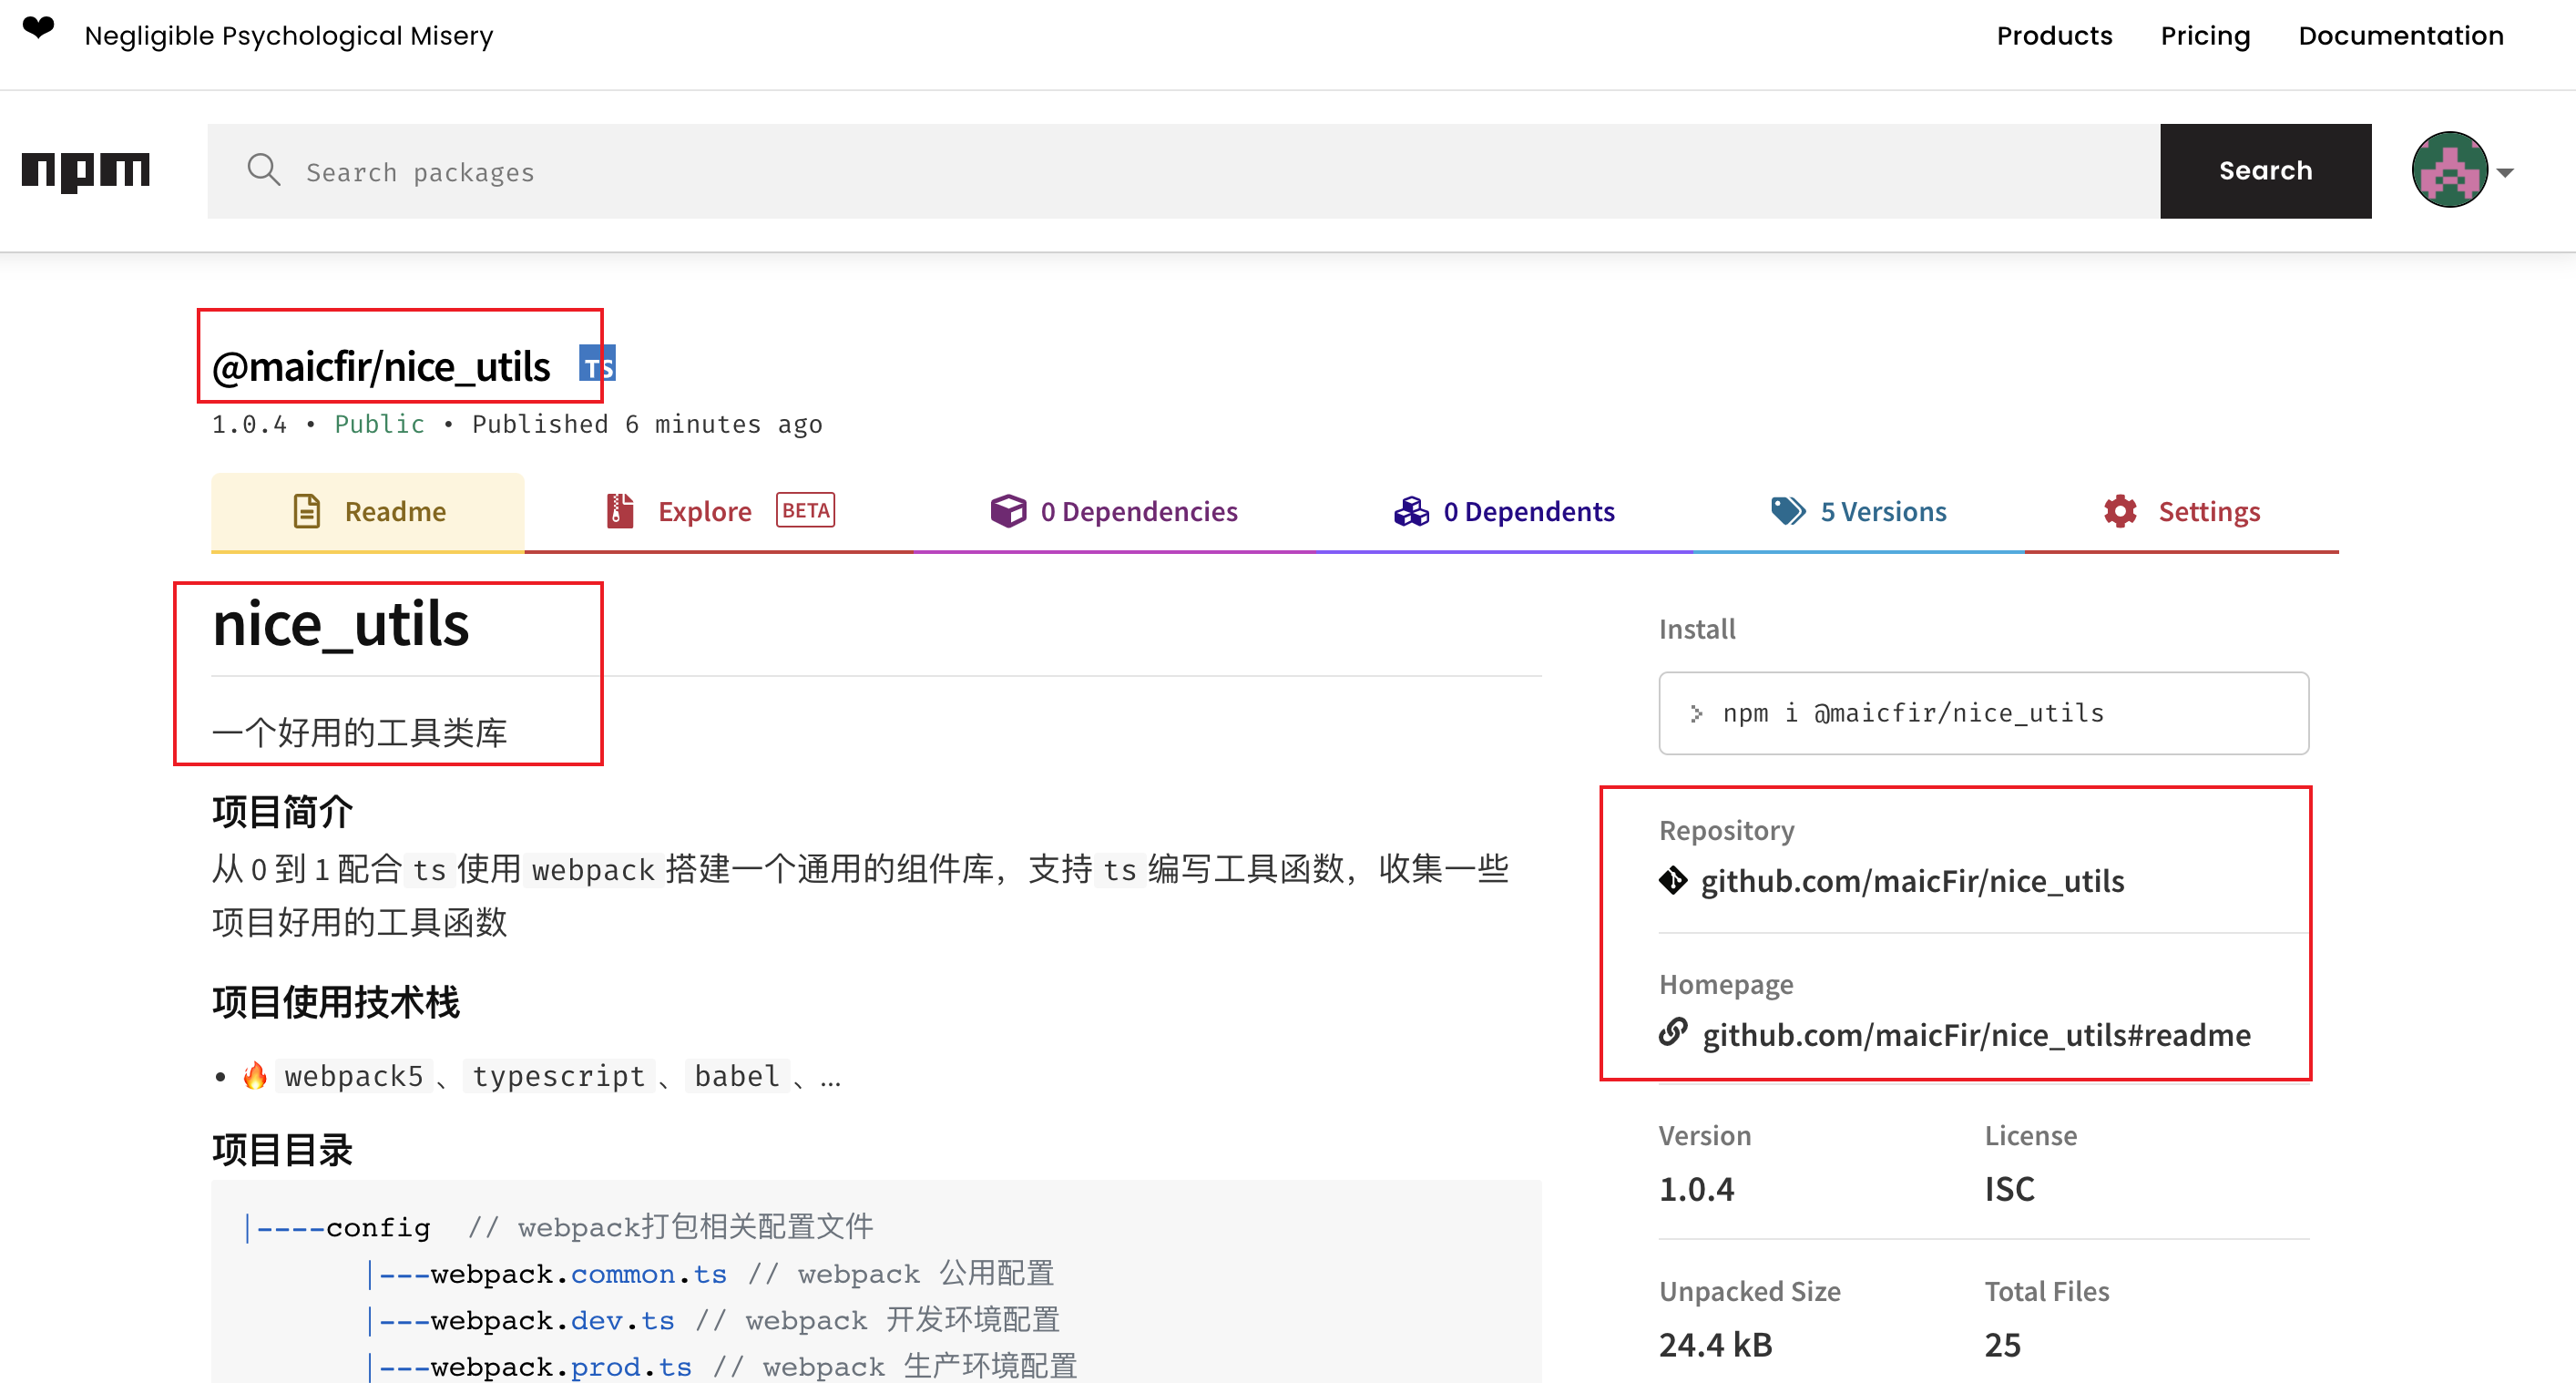The image size is (2576, 1383).
Task: Click the Versions tag icon
Action: [x=1788, y=511]
